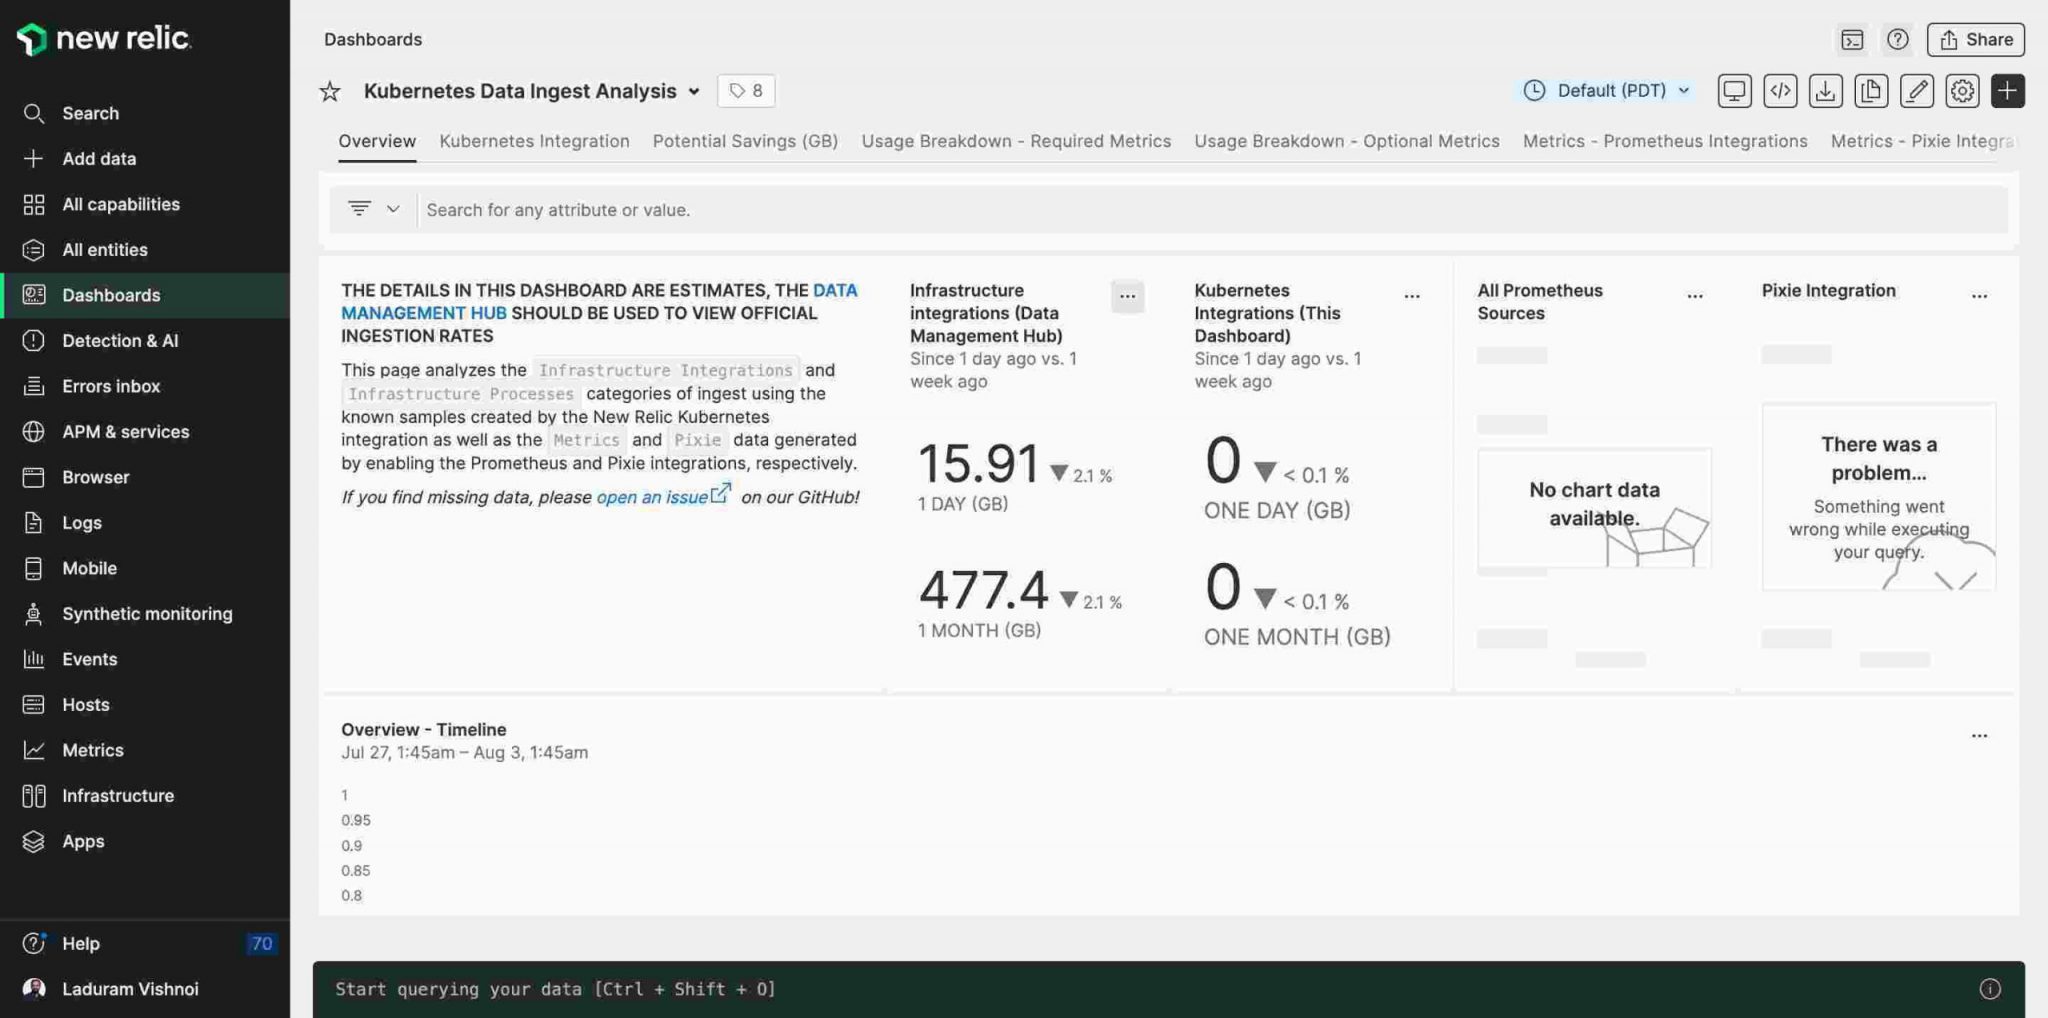Open the query console terminal icon
This screenshot has width=2048, height=1018.
pos(1853,40)
